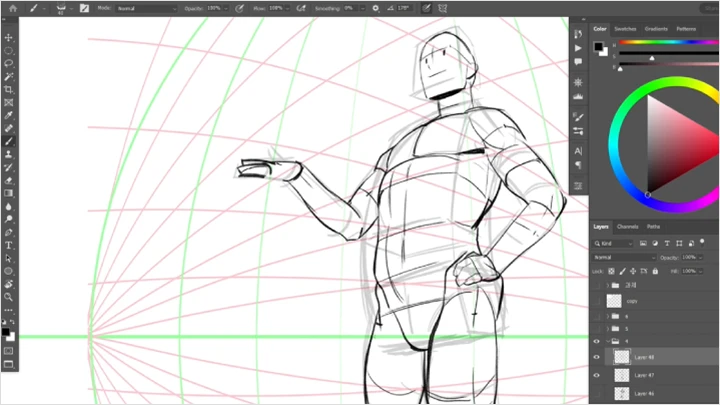
Task: Open brush Opacity dropdown arrow
Action: 226,8
